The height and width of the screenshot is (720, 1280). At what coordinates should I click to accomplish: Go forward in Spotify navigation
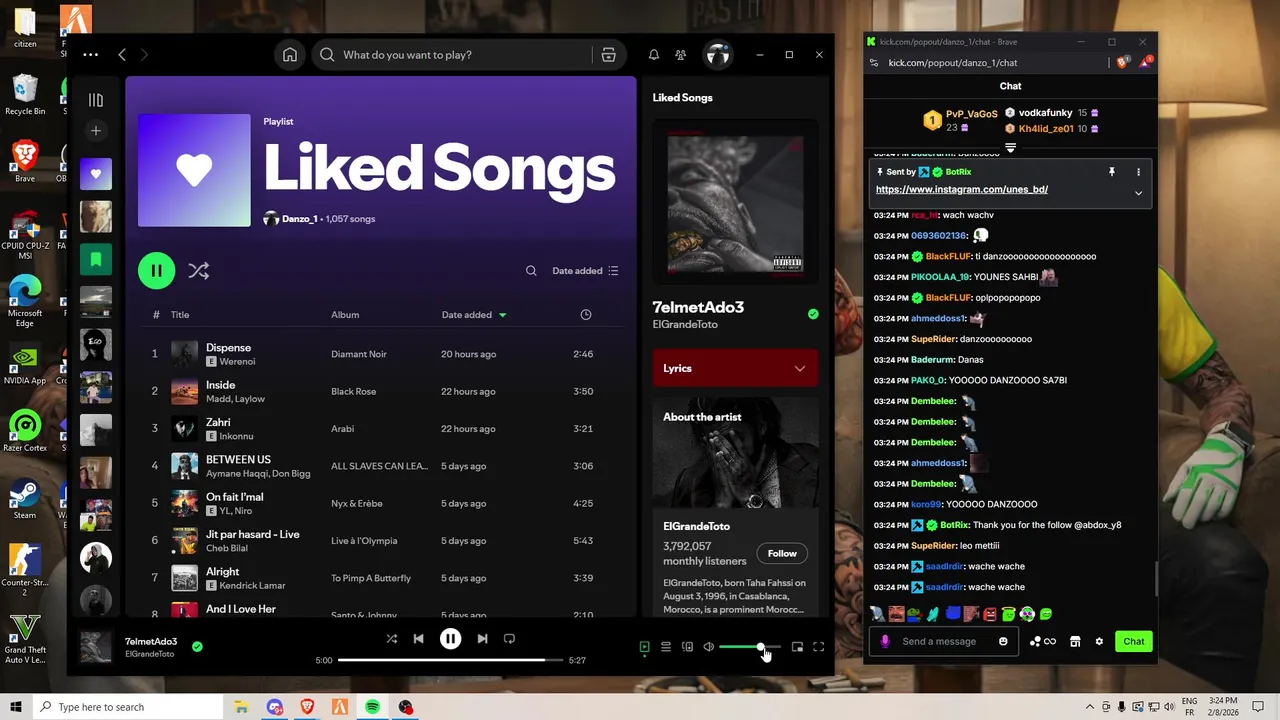[x=144, y=55]
